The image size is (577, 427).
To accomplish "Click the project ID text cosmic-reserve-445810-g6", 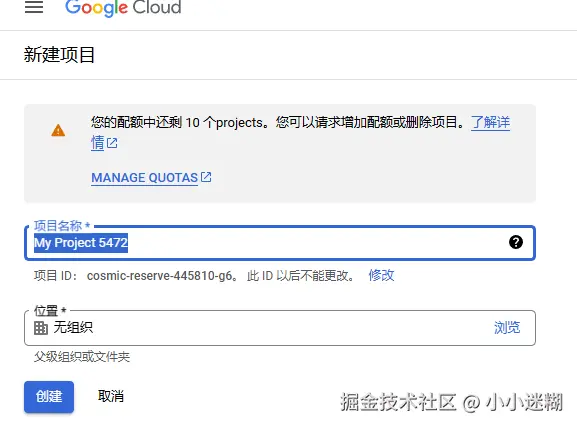I will [x=159, y=276].
